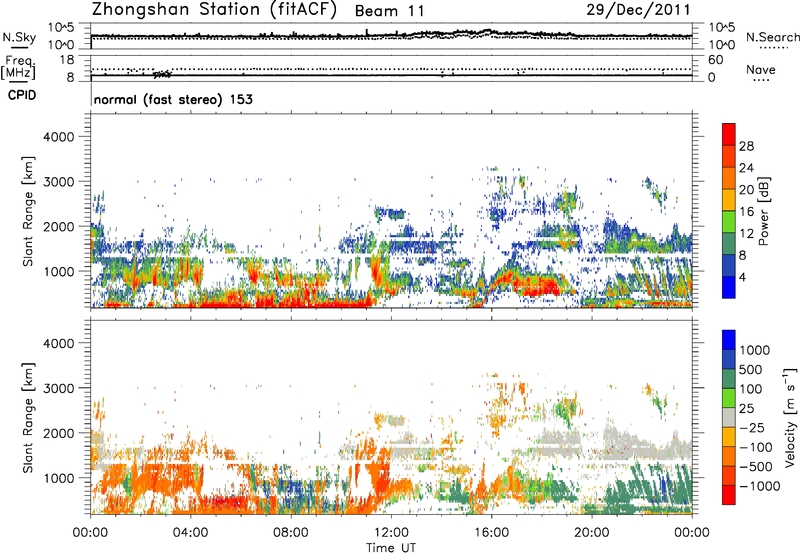The height and width of the screenshot is (554, 800).
Task: Click '4000' tick on velocity panel axis
Action: coord(58,343)
